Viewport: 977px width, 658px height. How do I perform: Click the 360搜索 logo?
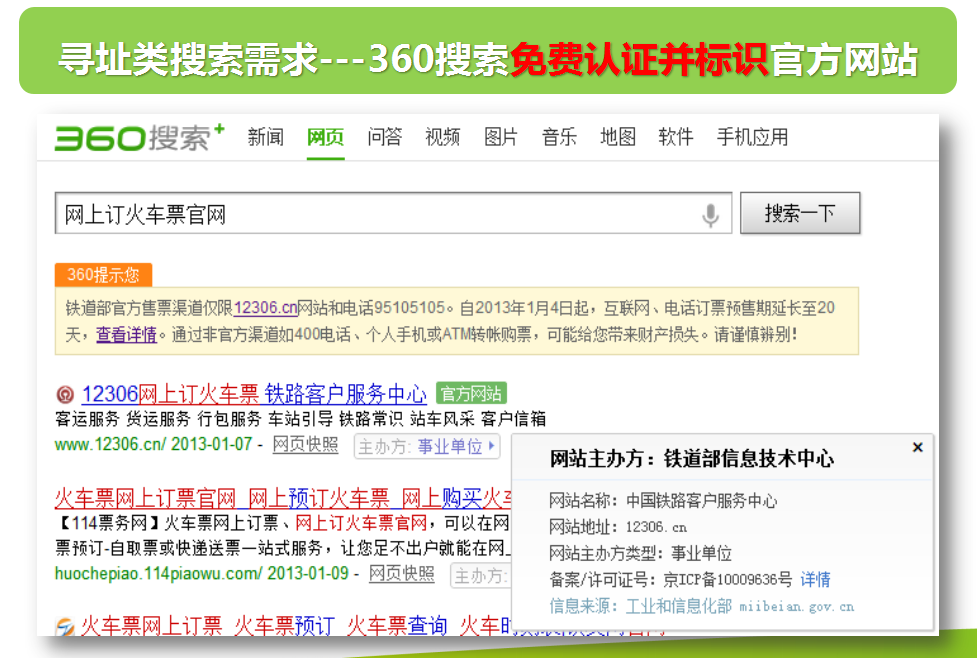click(130, 136)
